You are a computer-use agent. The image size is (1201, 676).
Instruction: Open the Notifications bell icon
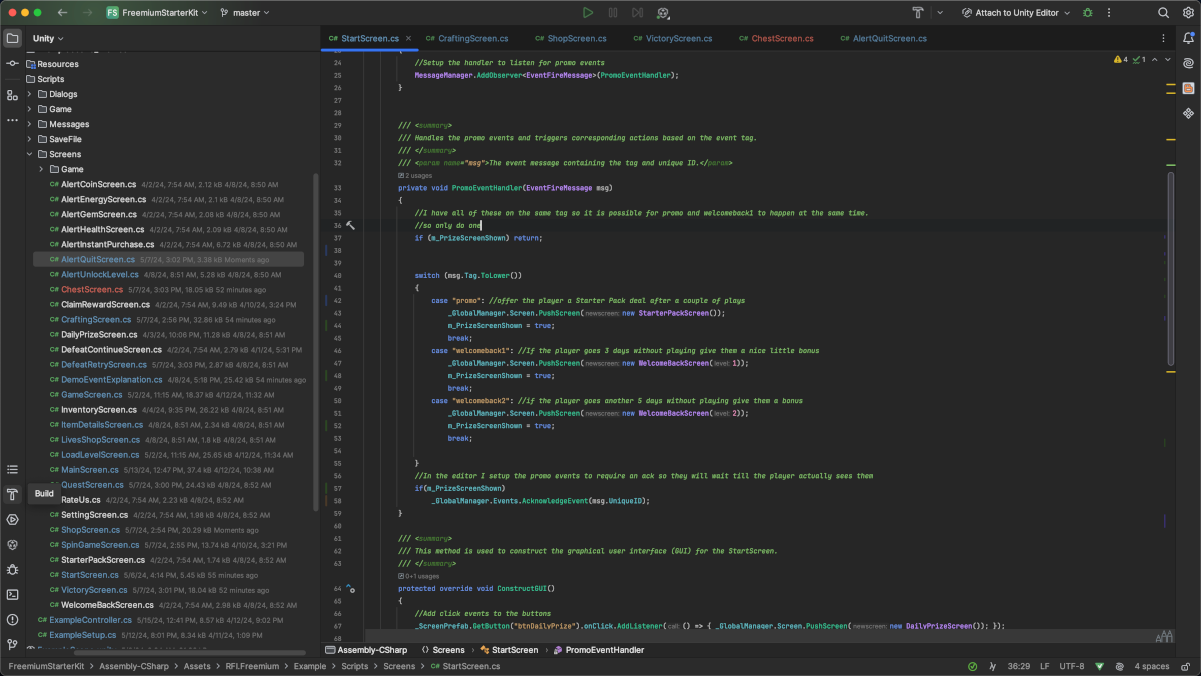[x=1188, y=38]
